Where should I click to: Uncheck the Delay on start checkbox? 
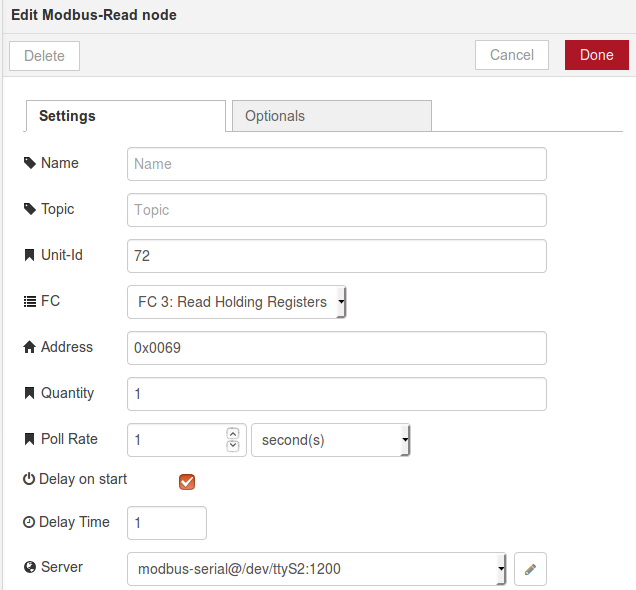point(186,482)
